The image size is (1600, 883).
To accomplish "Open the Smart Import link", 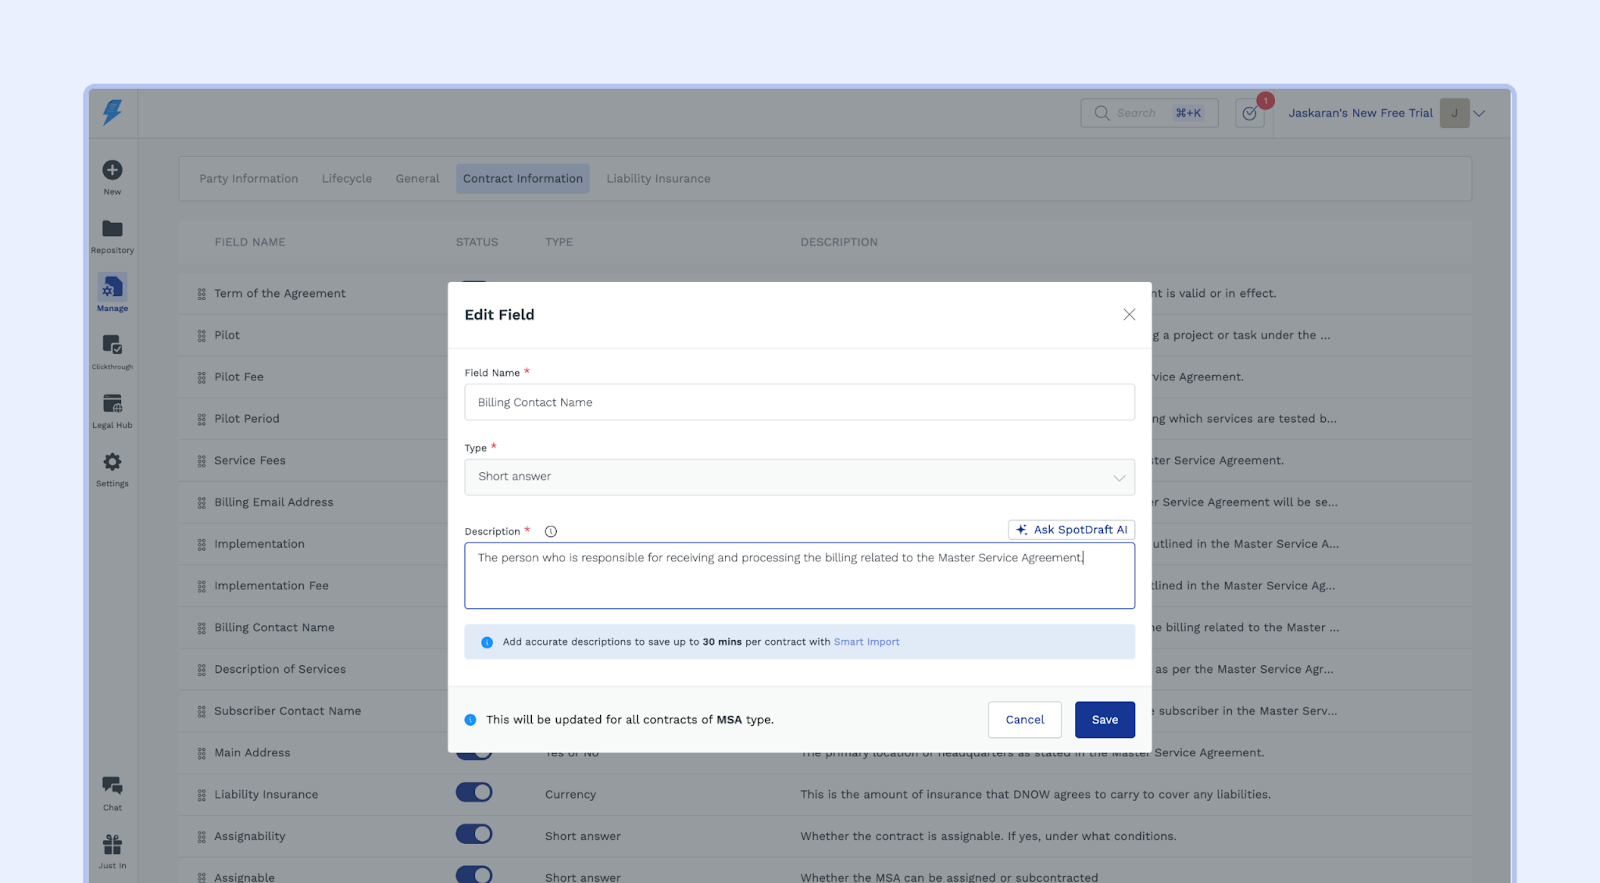I will coord(866,642).
